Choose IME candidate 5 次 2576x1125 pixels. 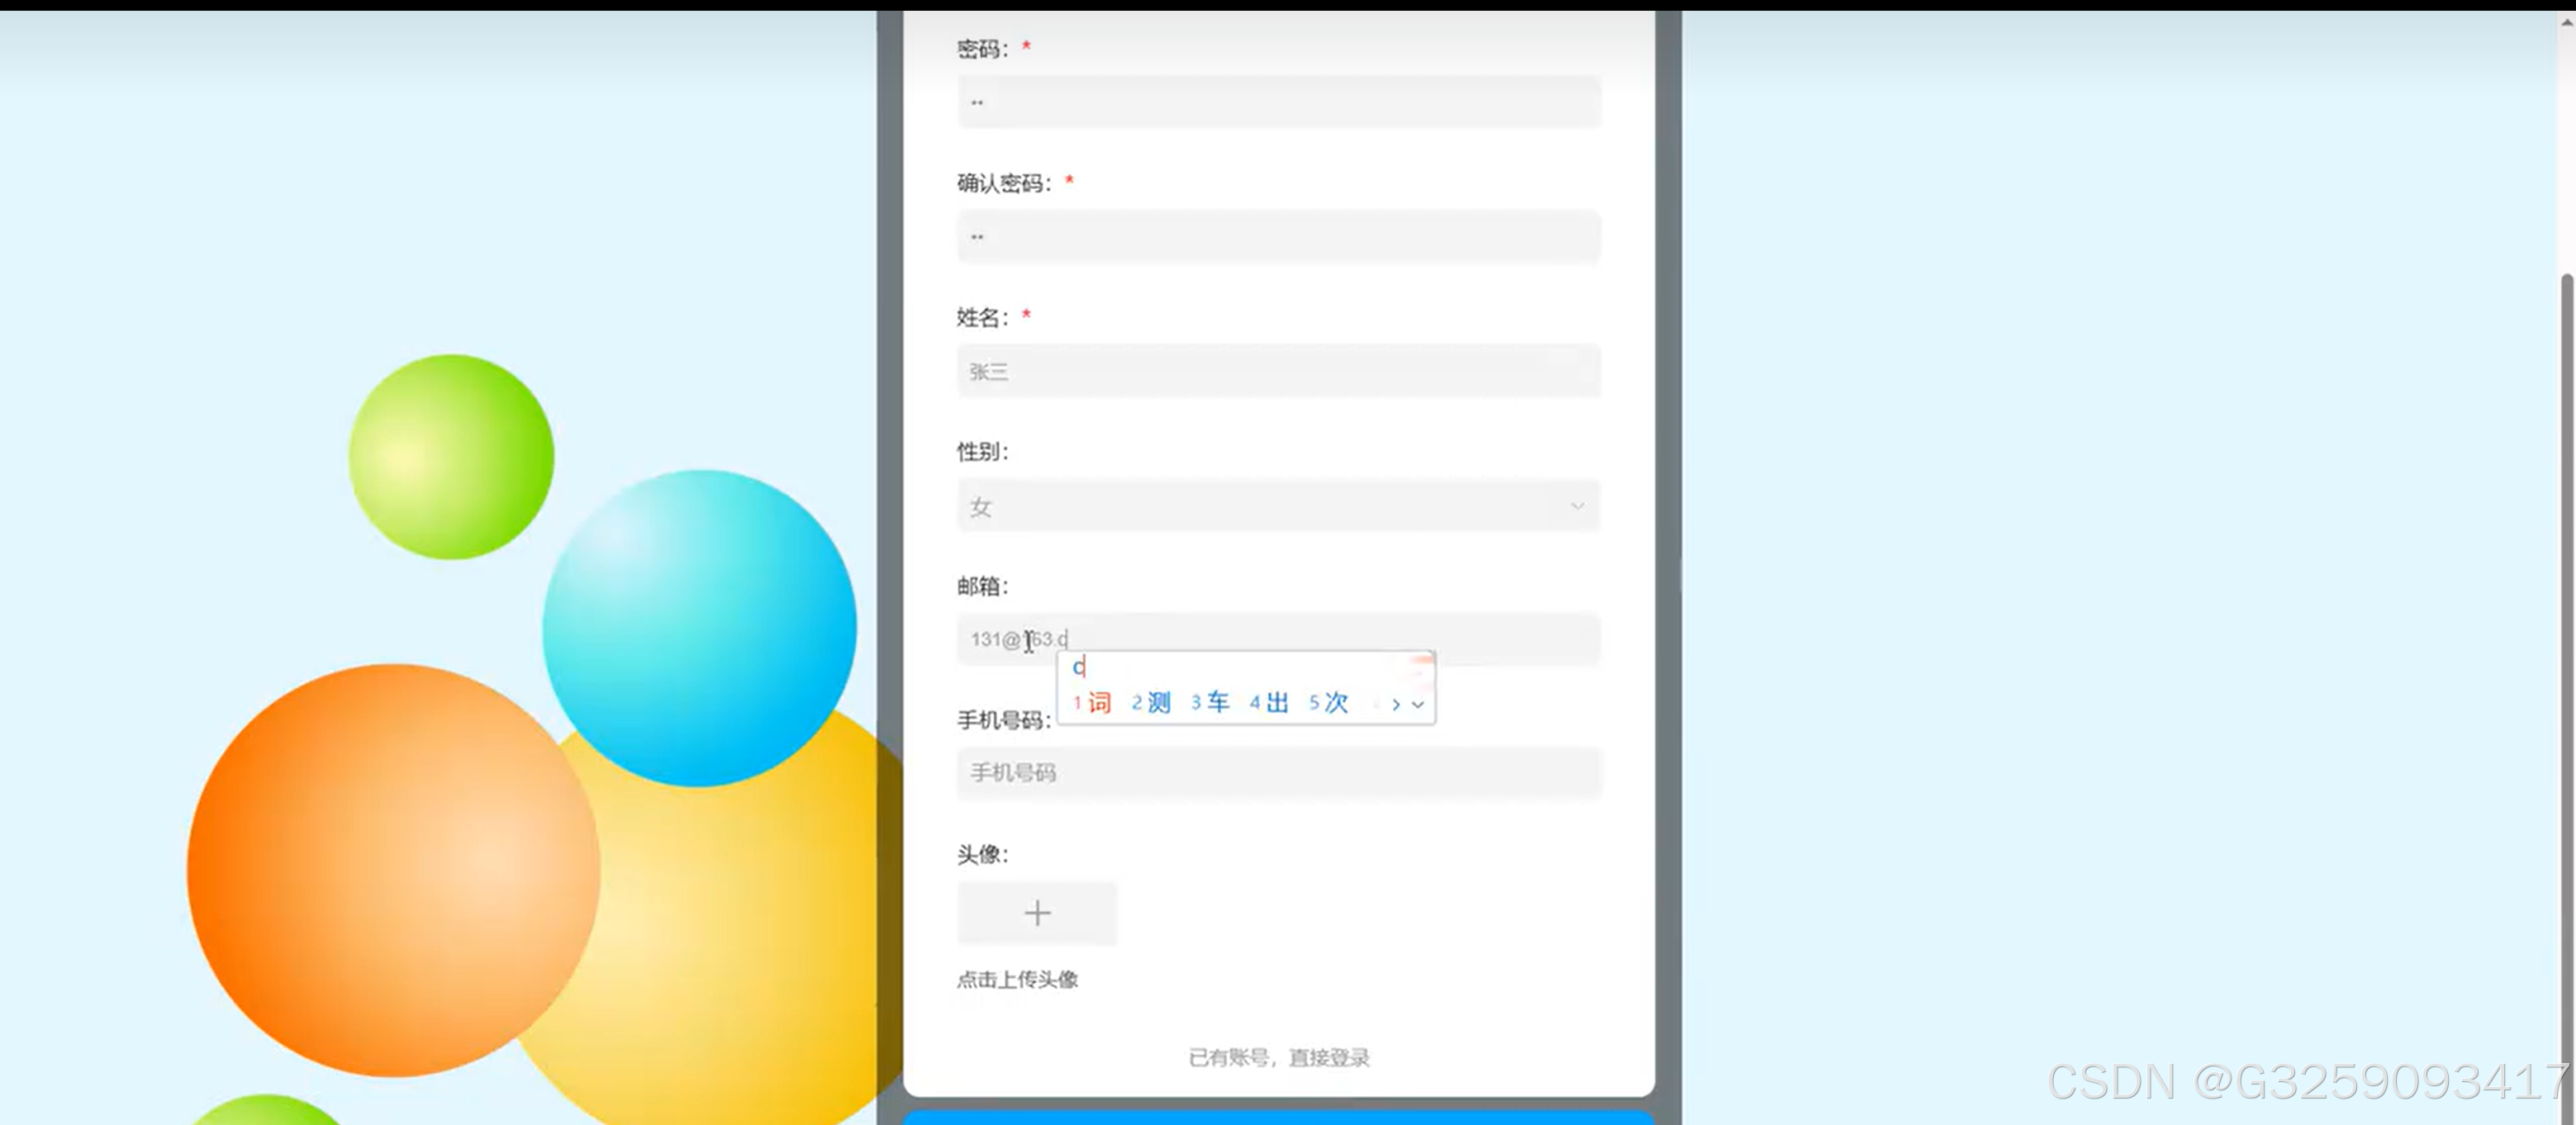pos(1329,703)
